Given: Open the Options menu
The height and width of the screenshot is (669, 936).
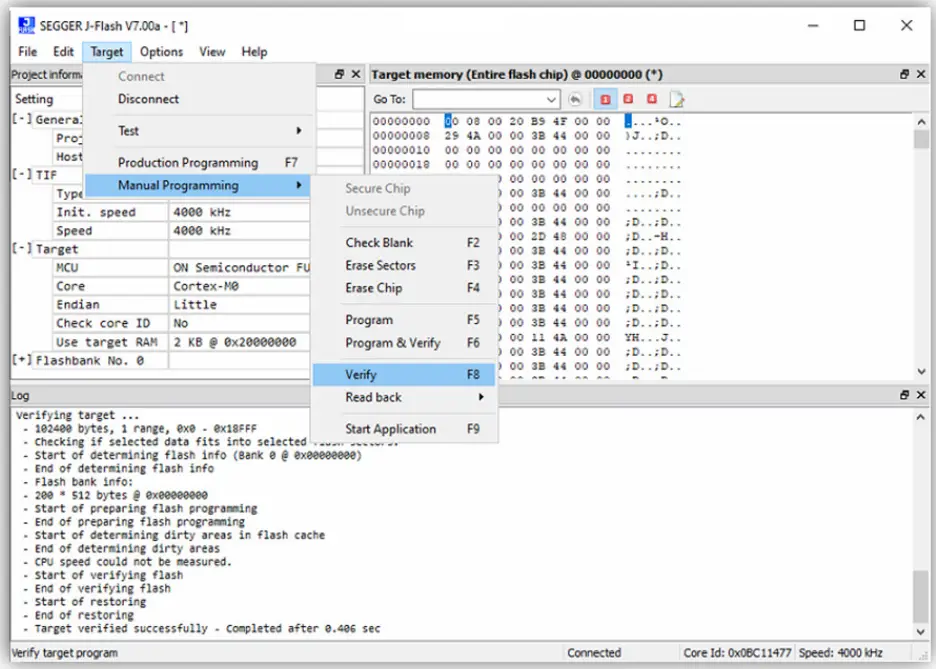Looking at the screenshot, I should pyautogui.click(x=161, y=51).
